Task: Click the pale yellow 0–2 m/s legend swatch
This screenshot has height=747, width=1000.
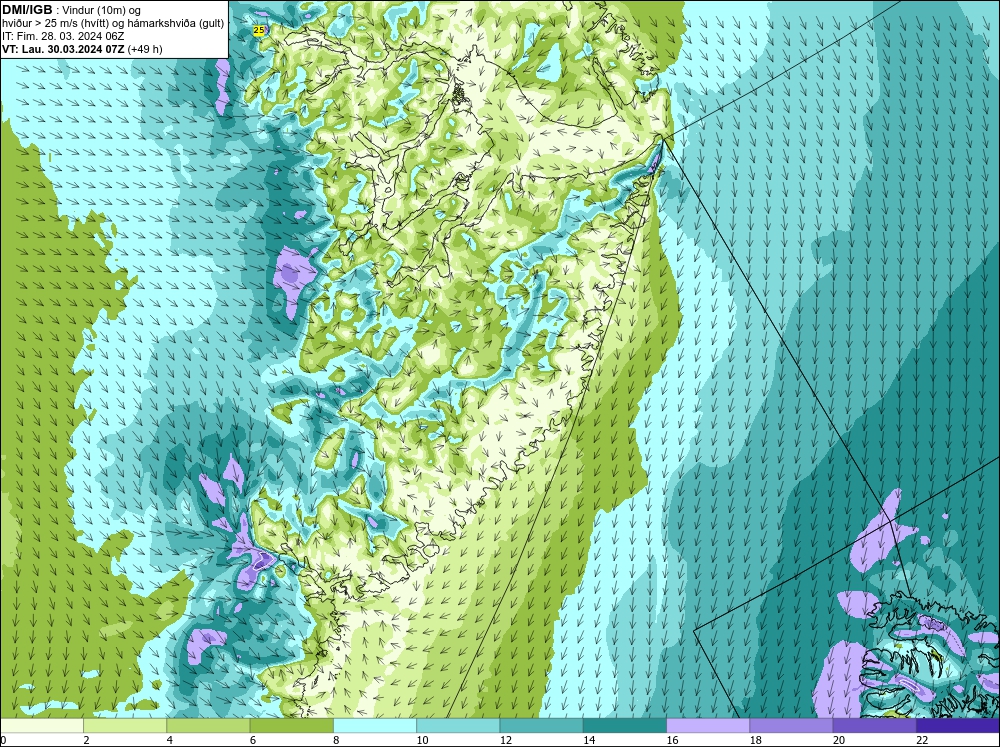Action: click(42, 726)
